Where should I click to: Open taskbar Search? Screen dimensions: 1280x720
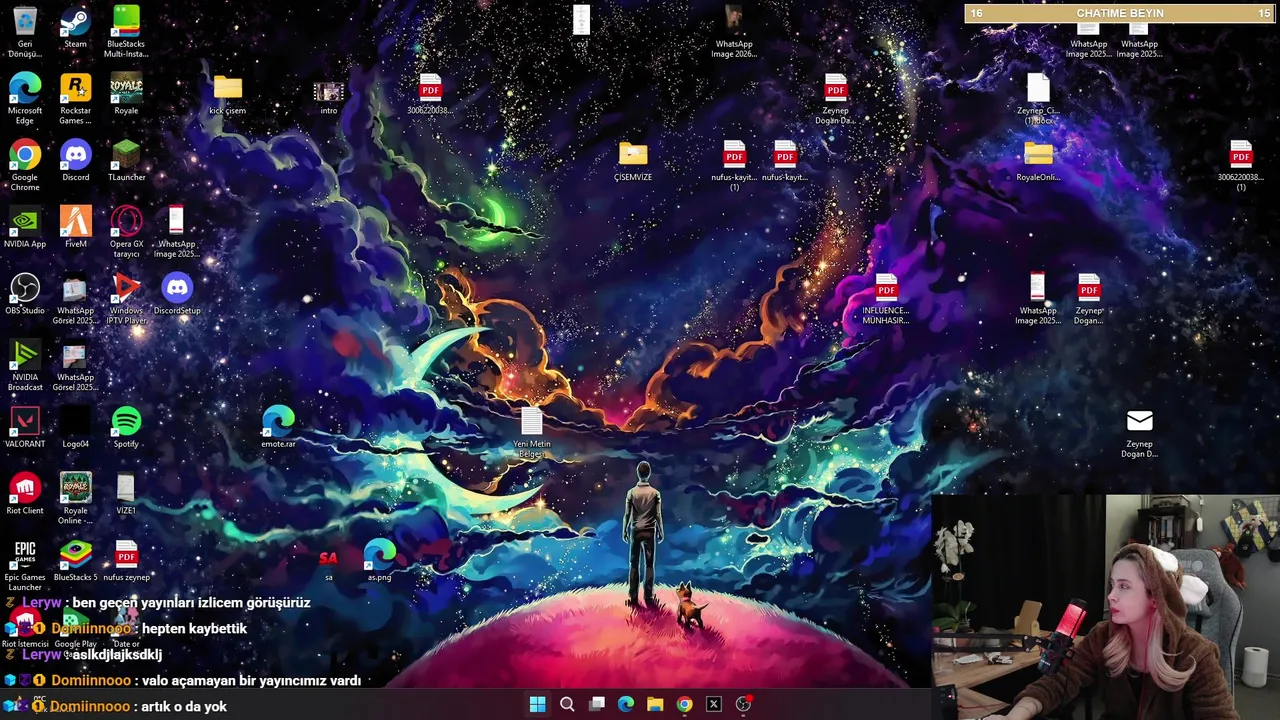[567, 704]
